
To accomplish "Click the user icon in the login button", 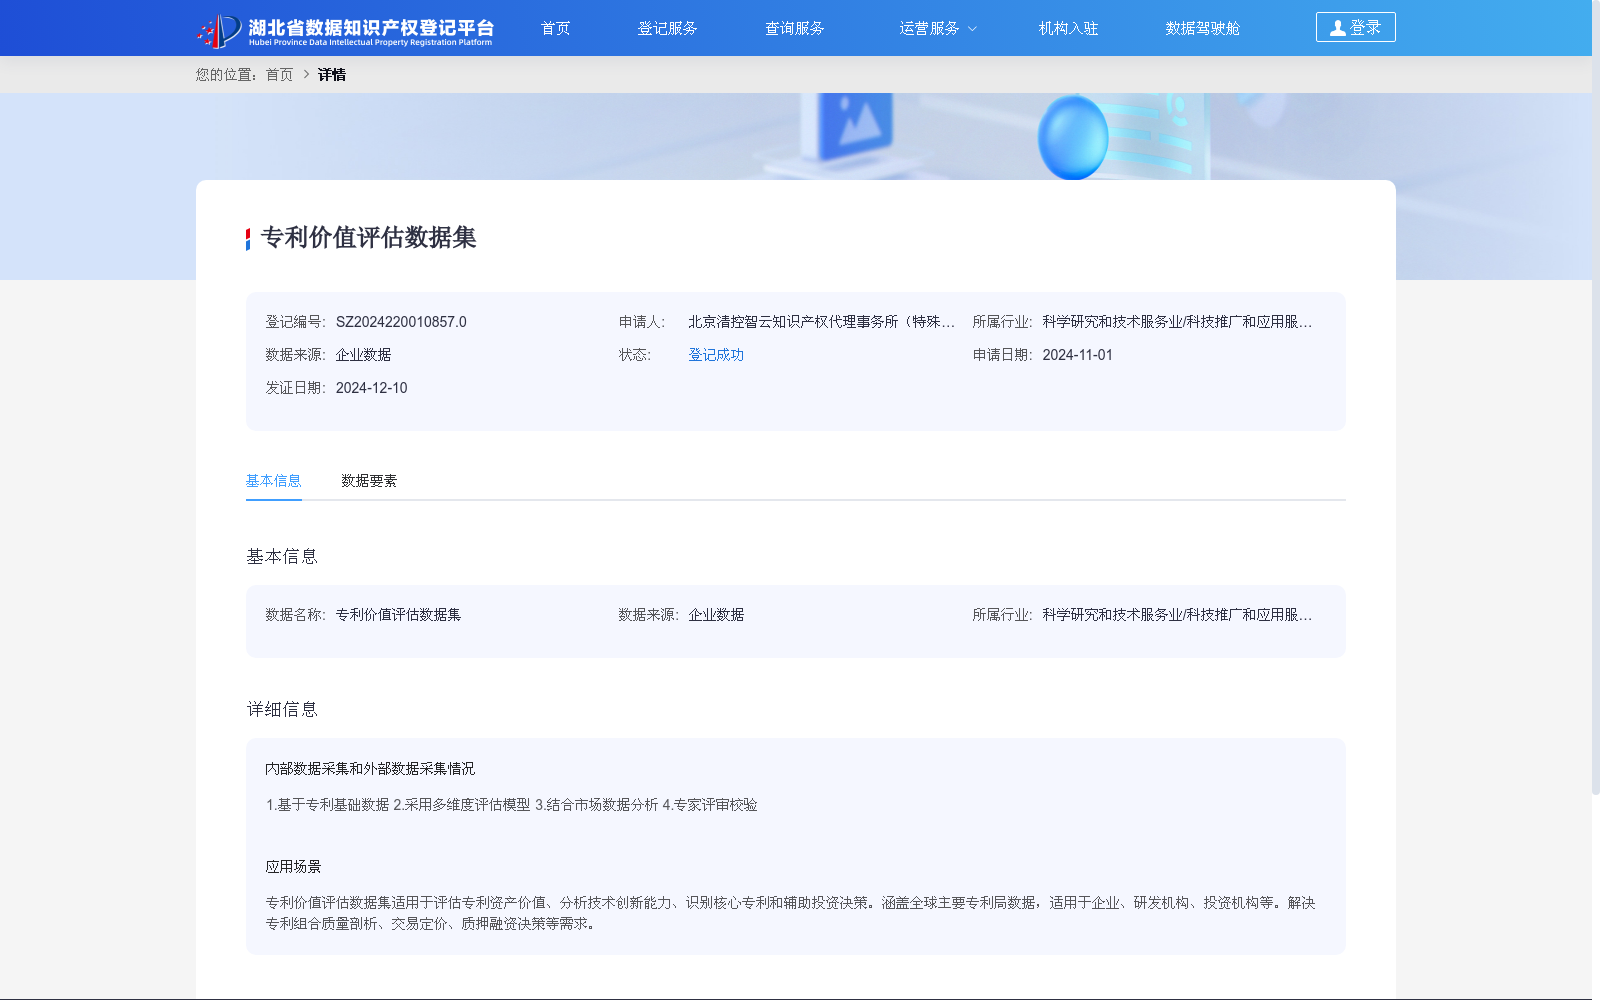I will [x=1337, y=28].
